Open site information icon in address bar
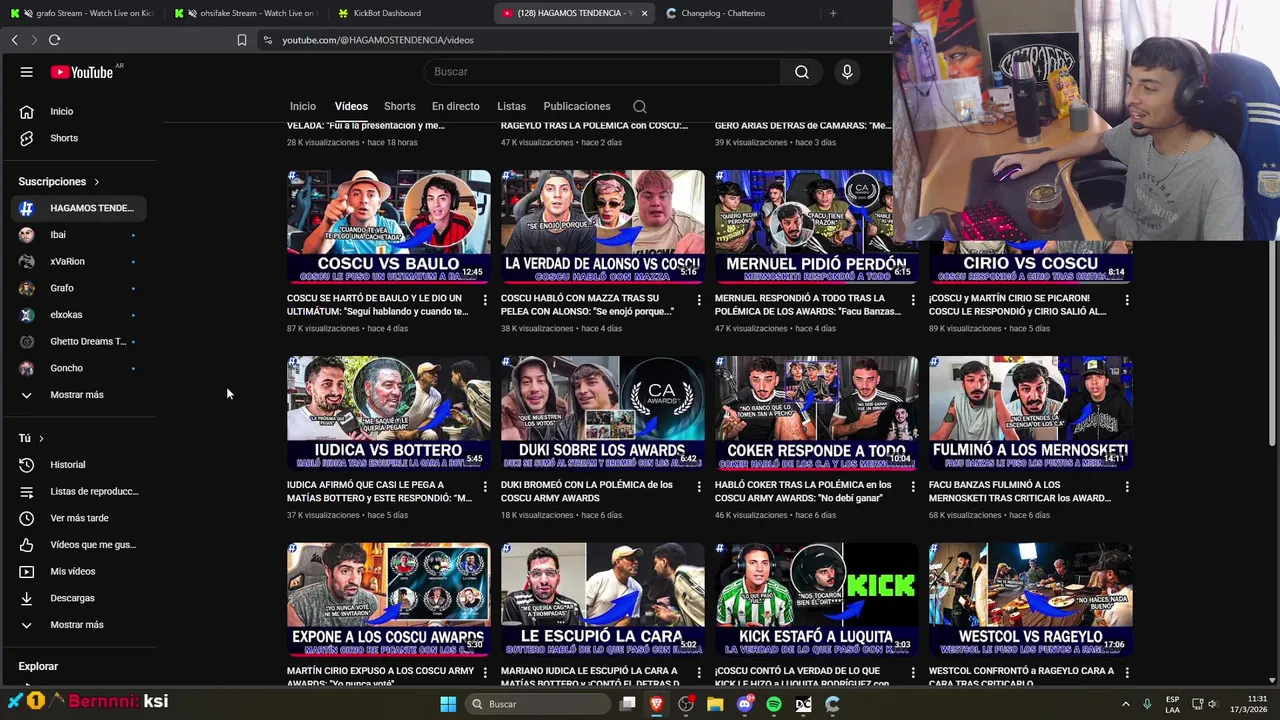Screen dimensions: 1280x720 tap(267, 40)
